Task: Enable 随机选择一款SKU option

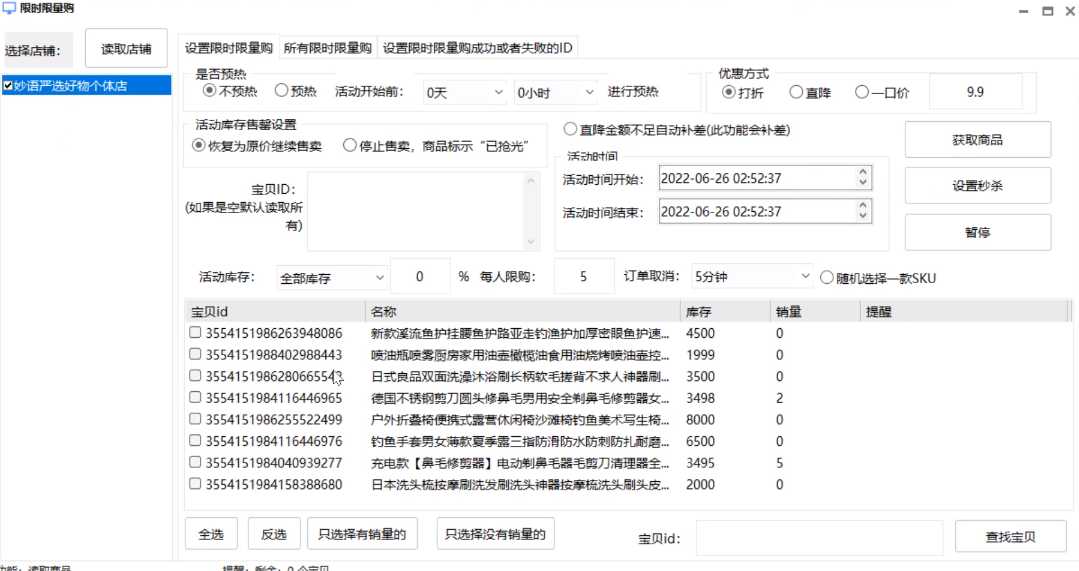Action: click(827, 278)
